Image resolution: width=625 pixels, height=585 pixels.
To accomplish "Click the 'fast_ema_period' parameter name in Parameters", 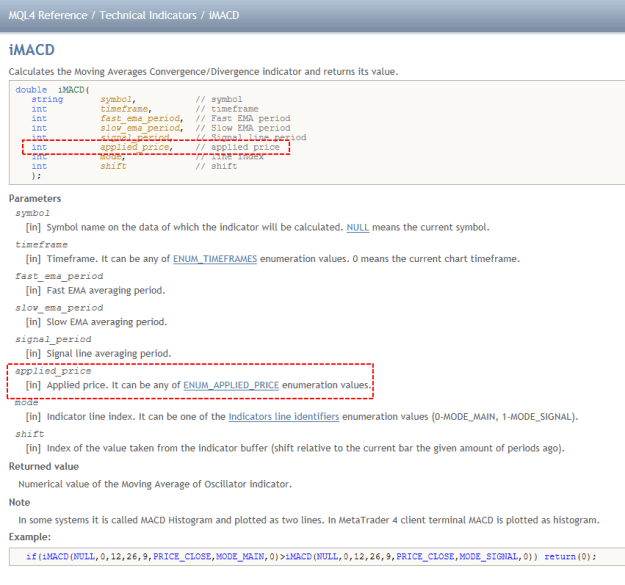I will click(x=59, y=277).
